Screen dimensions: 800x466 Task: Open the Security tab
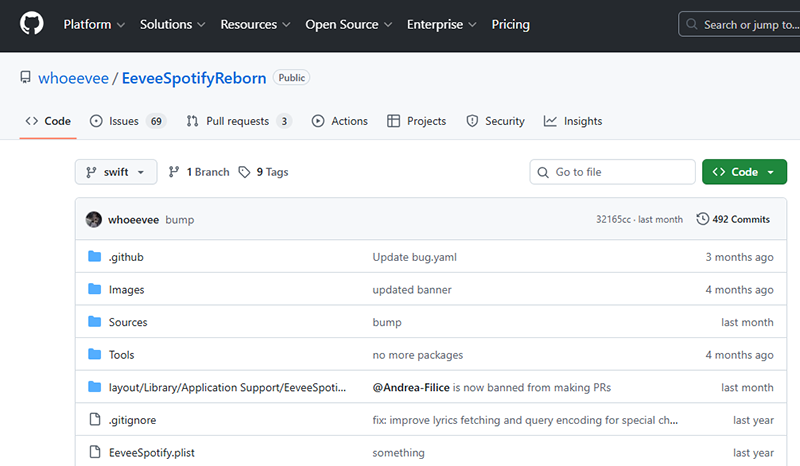tap(495, 121)
